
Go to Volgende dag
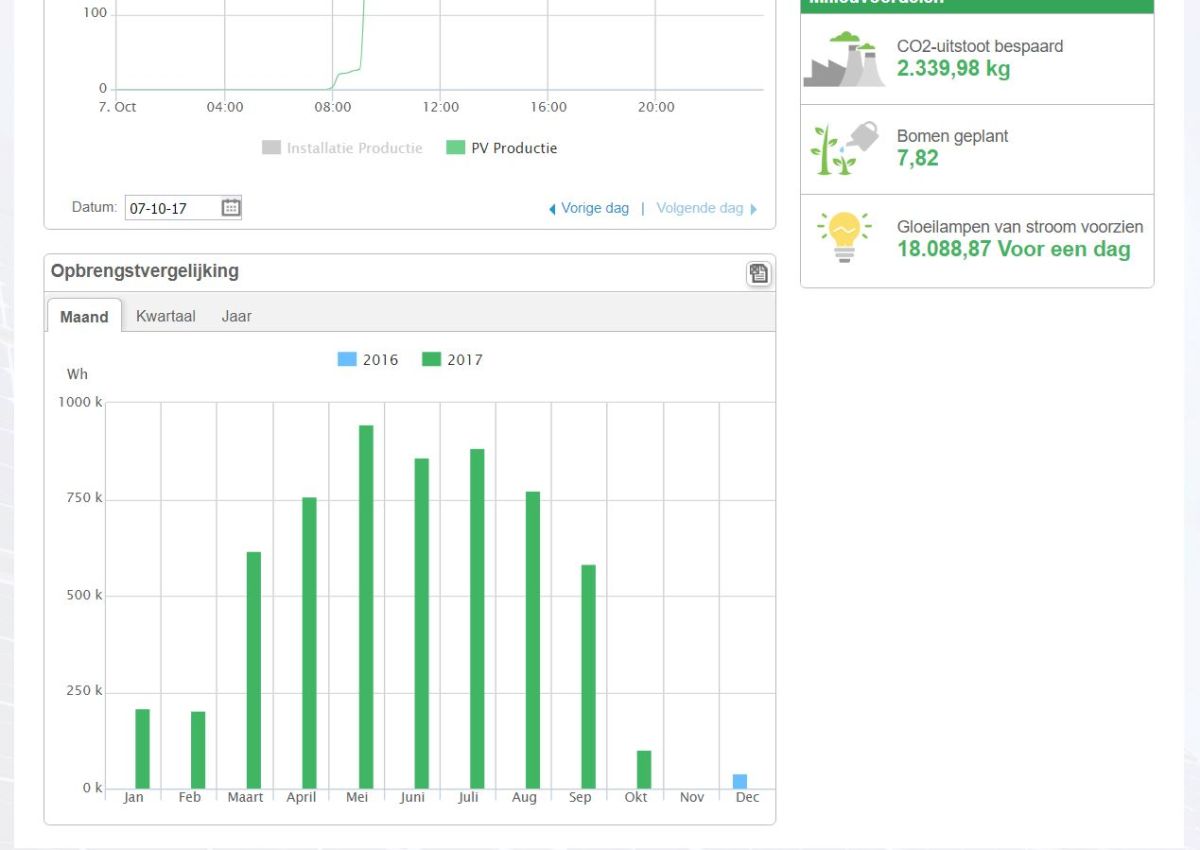pyautogui.click(x=699, y=208)
